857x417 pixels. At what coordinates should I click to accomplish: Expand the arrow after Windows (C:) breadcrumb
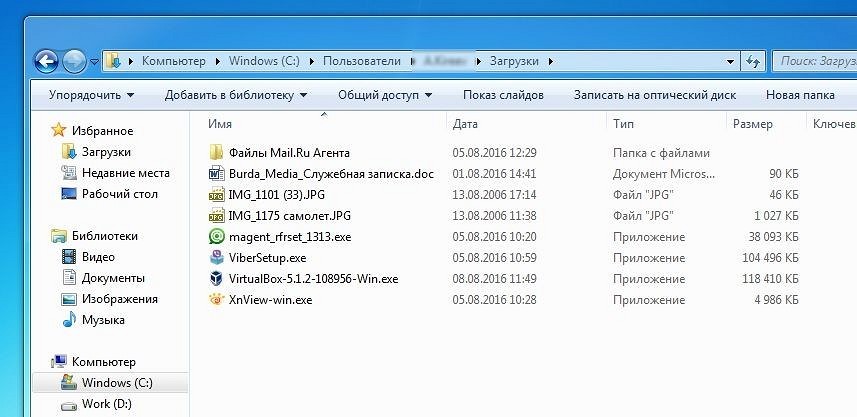312,62
